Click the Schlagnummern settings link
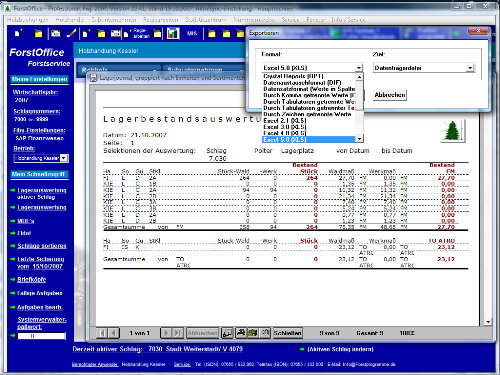The height and width of the screenshot is (375, 500). pos(37,111)
